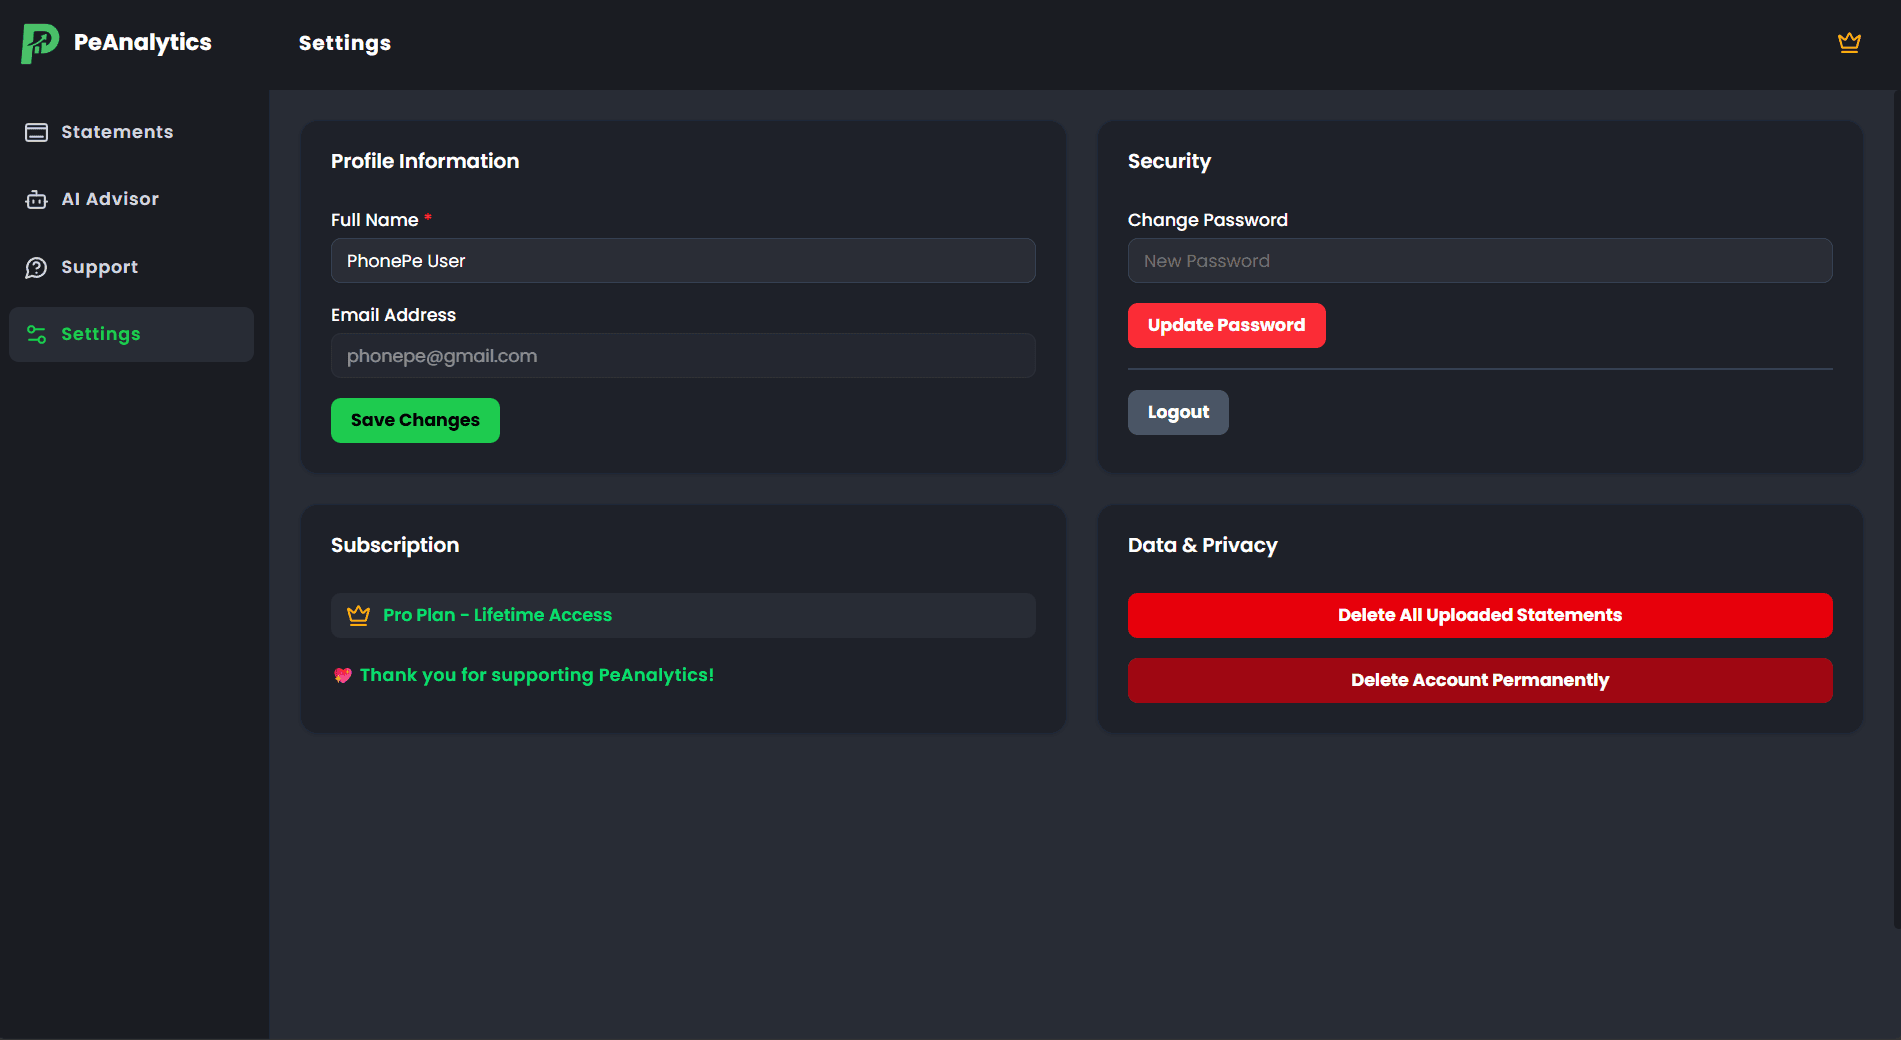Viewport: 1901px width, 1040px height.
Task: Click the Email Address field
Action: 682,356
